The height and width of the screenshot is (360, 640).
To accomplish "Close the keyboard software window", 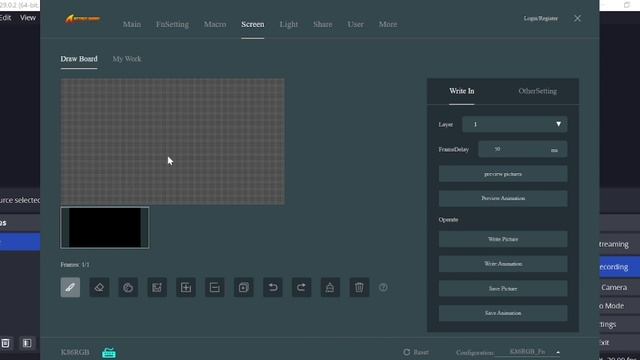I will point(577,18).
